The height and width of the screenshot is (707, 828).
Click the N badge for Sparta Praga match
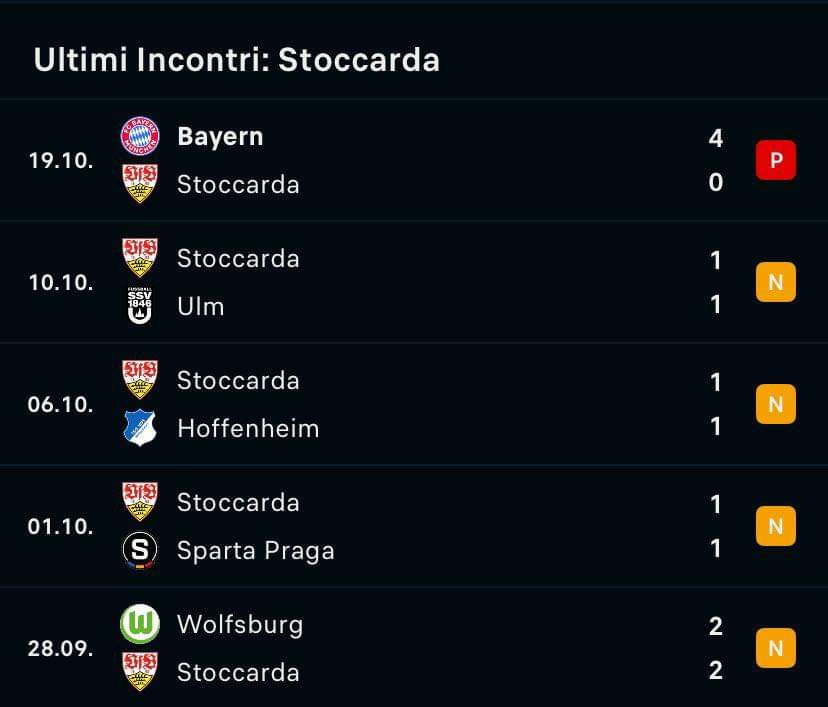[776, 526]
